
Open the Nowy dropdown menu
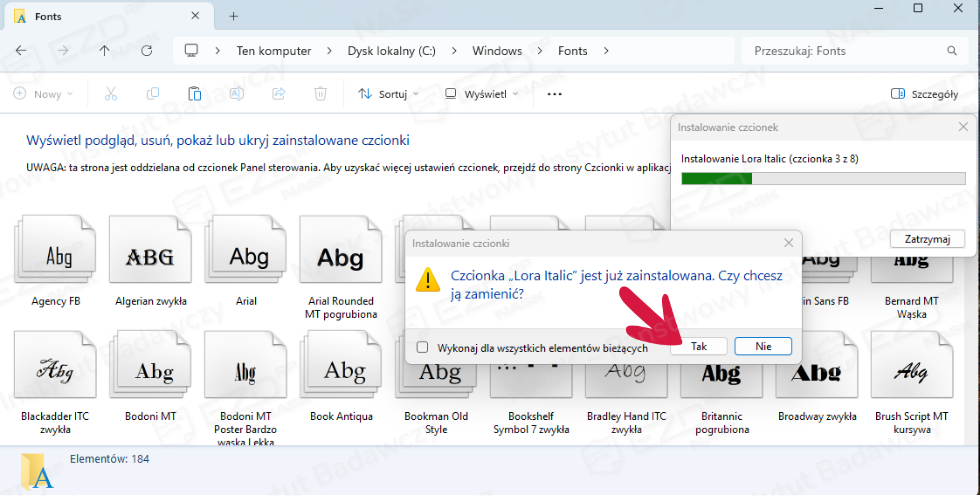(43, 94)
